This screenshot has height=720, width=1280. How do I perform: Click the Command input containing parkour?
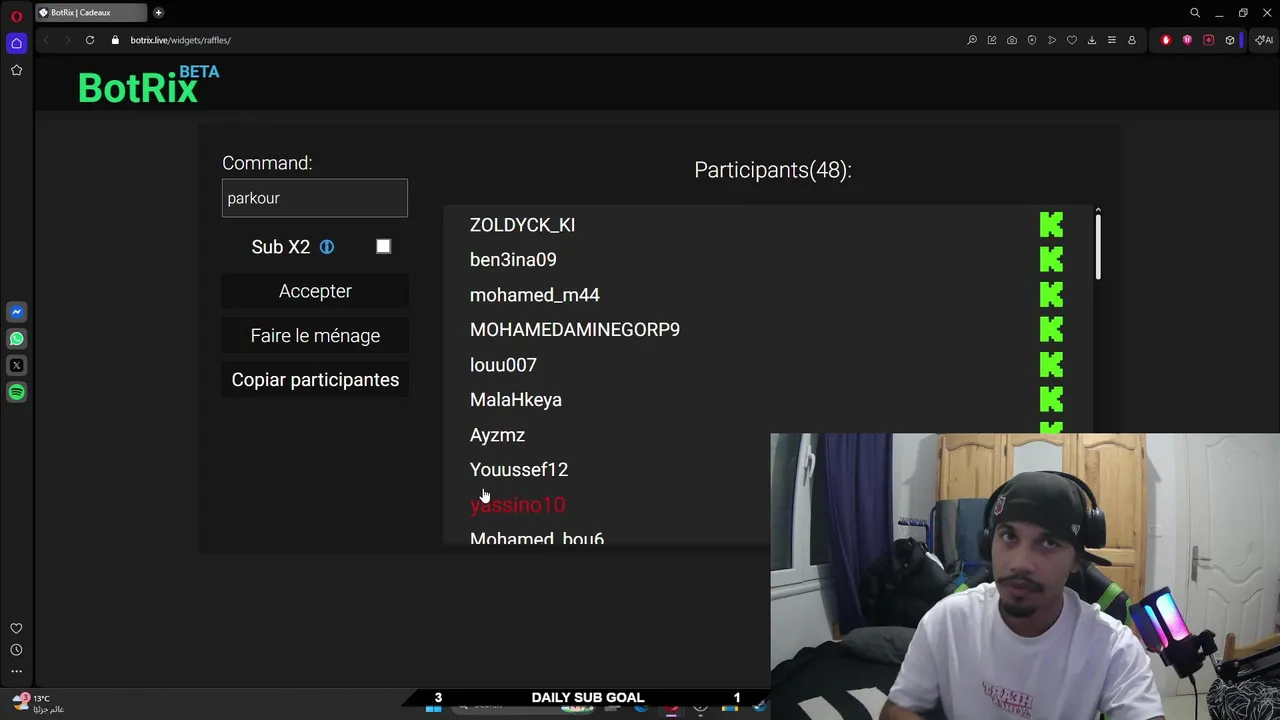[x=315, y=198]
